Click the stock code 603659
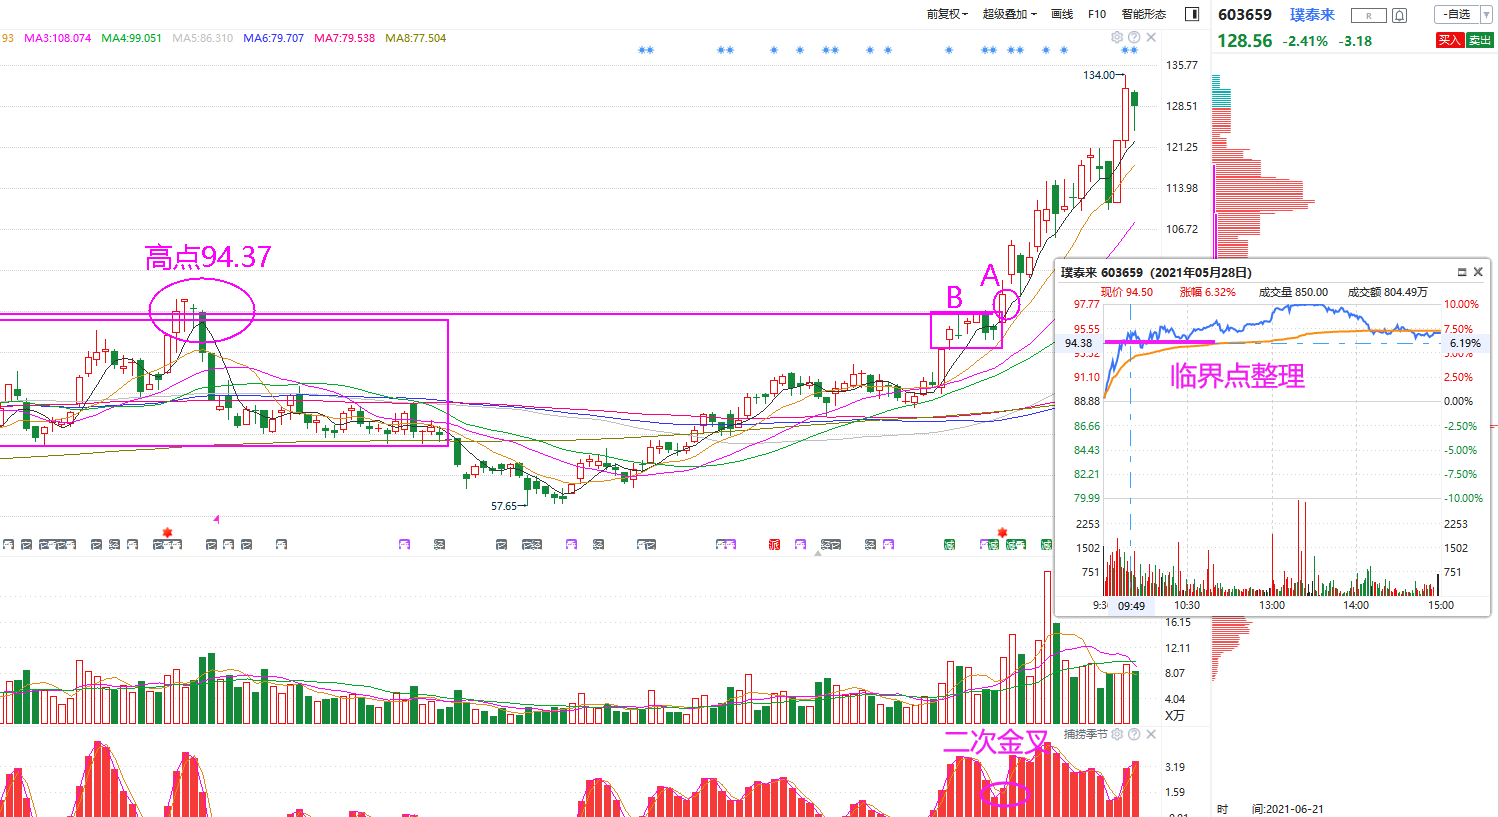The width and height of the screenshot is (1499, 817). pos(1245,15)
